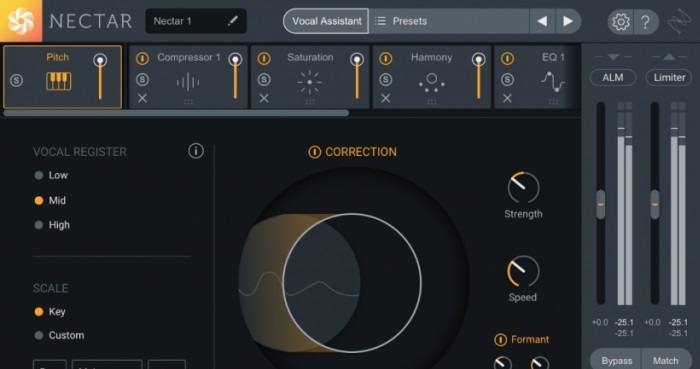700x369 pixels.
Task: Remove the Saturation module
Action: (264, 98)
